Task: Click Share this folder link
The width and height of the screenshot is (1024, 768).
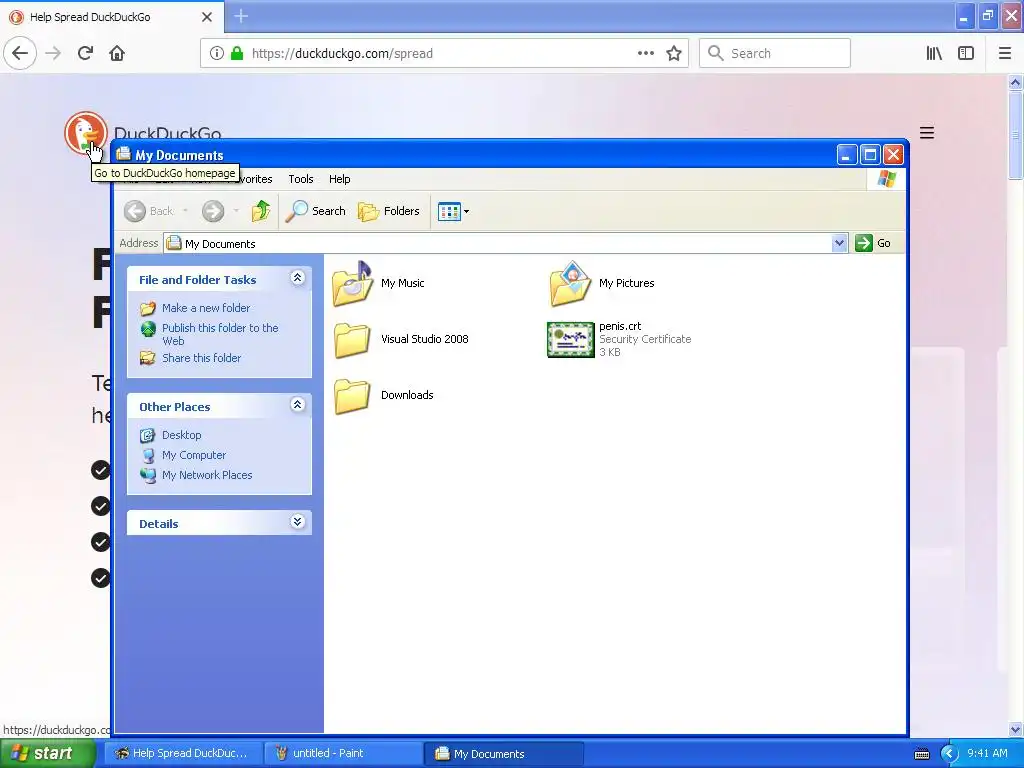Action: point(201,358)
